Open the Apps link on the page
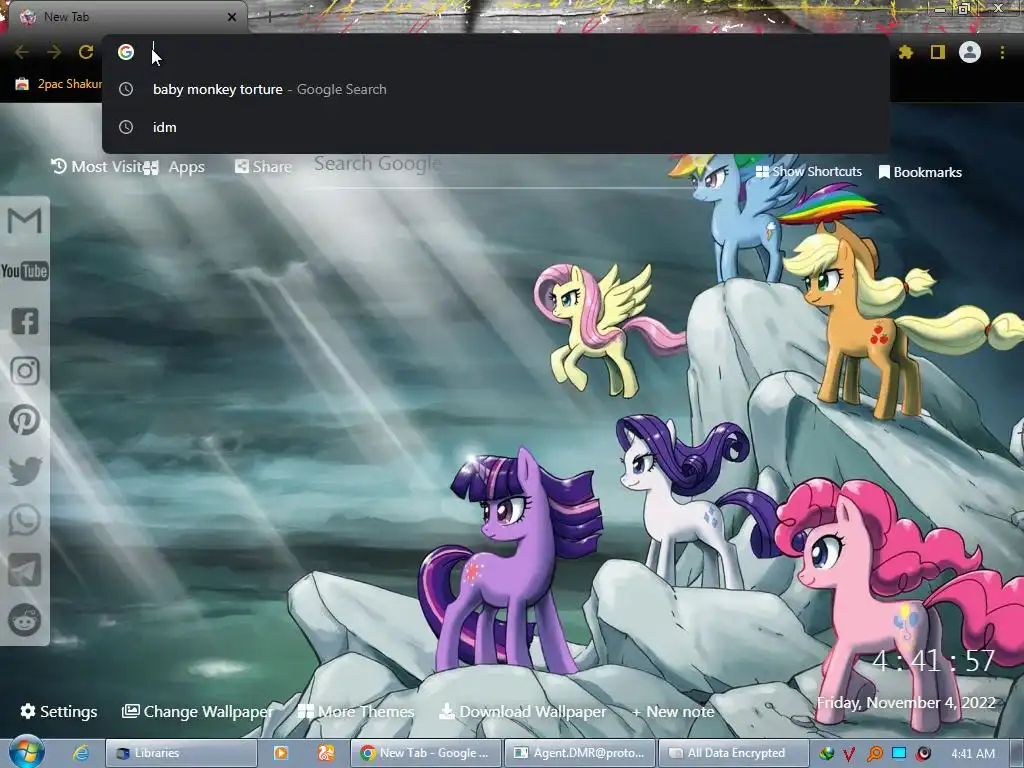 (175, 167)
